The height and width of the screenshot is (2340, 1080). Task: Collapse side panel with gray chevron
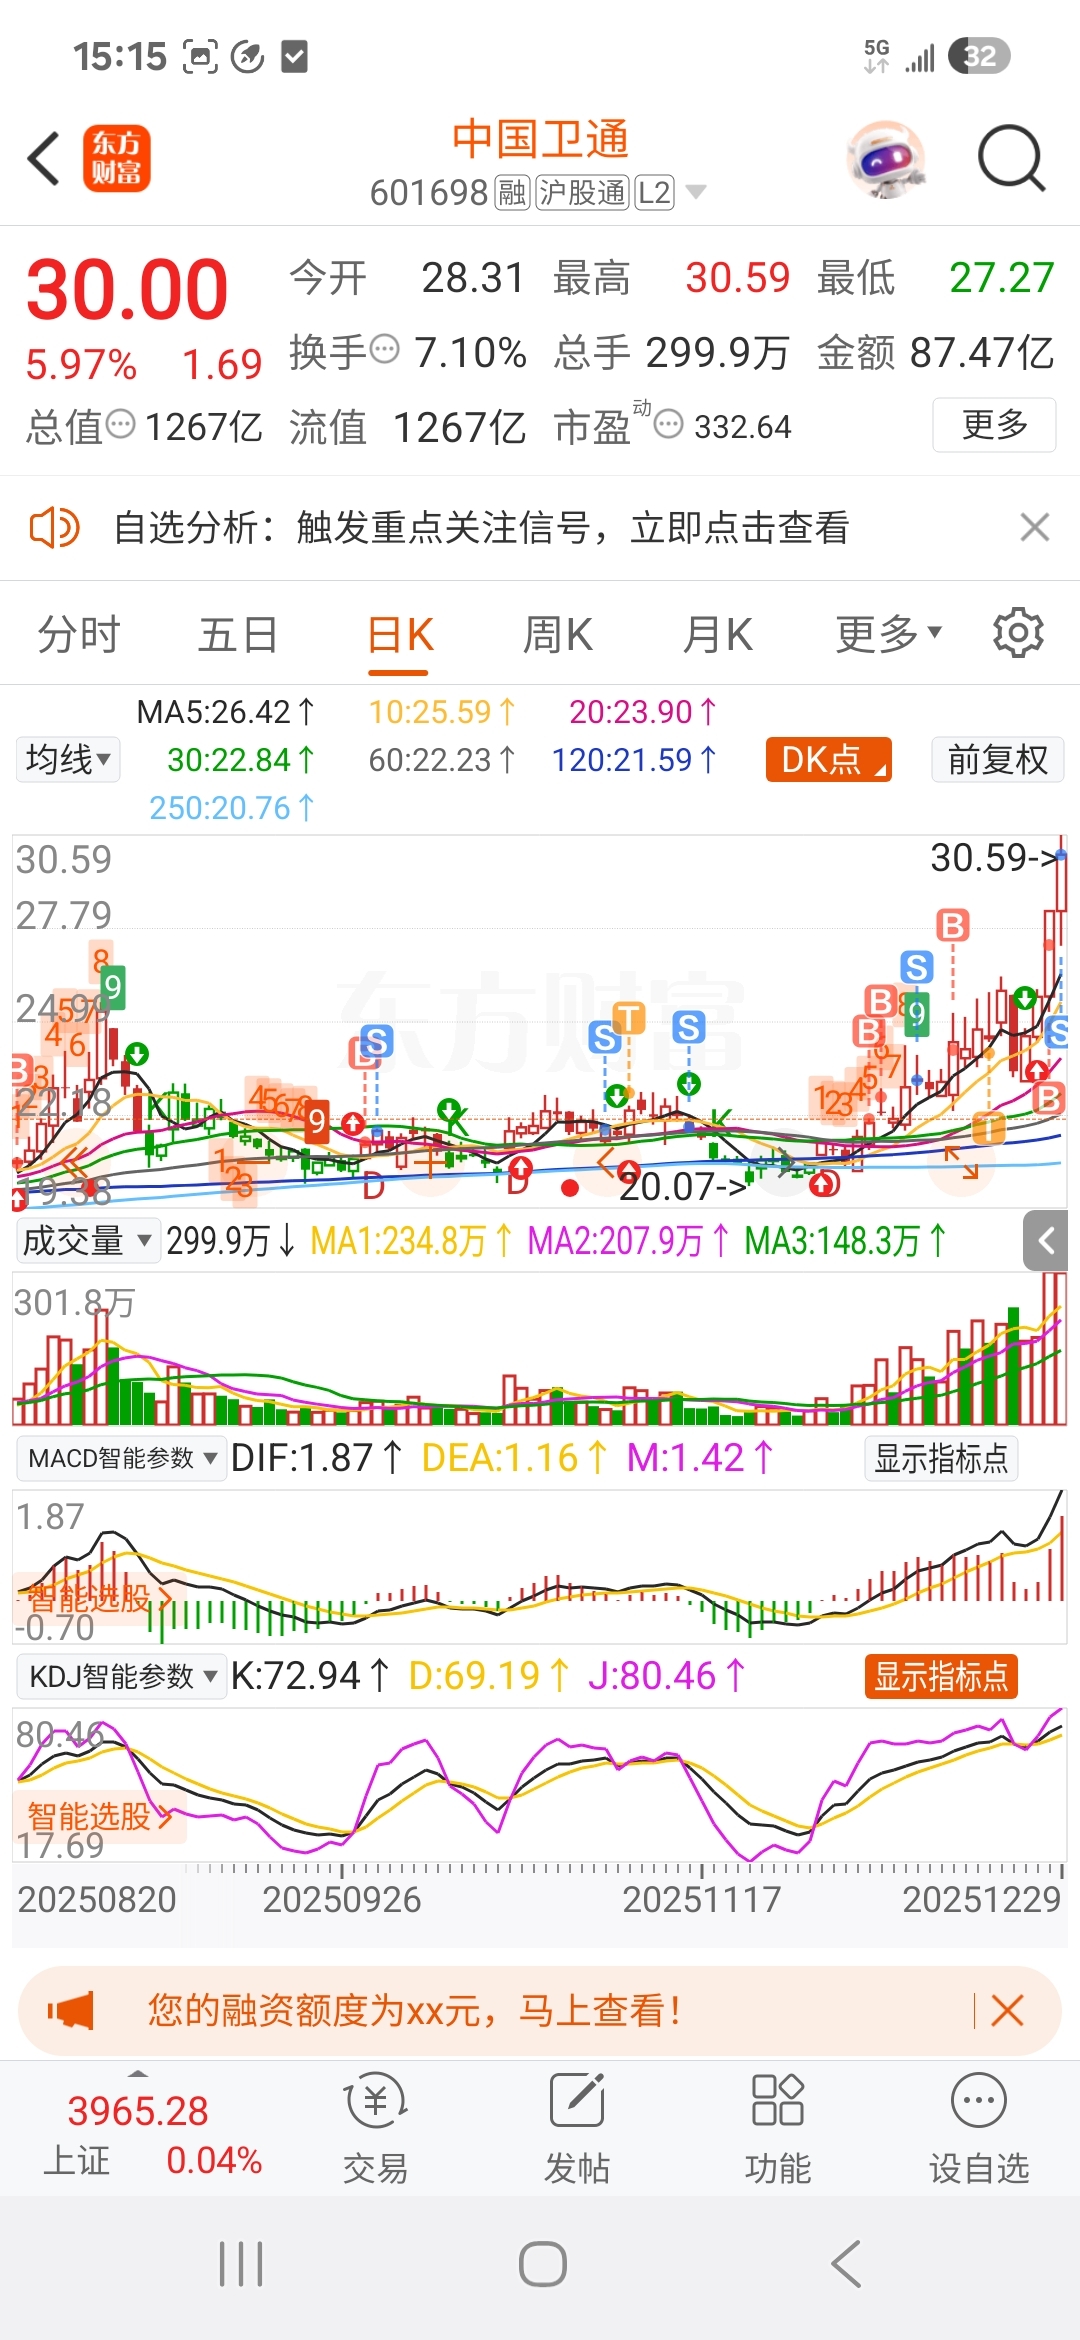(1046, 1241)
